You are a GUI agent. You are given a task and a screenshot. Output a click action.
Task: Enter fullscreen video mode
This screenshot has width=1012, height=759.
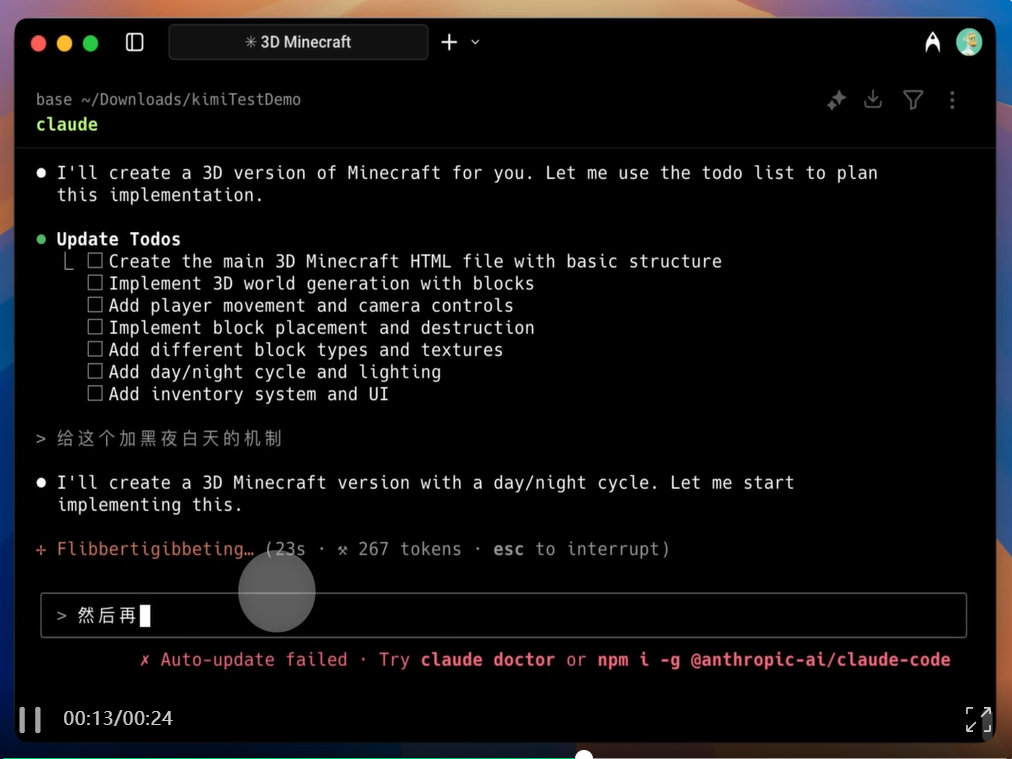(978, 719)
